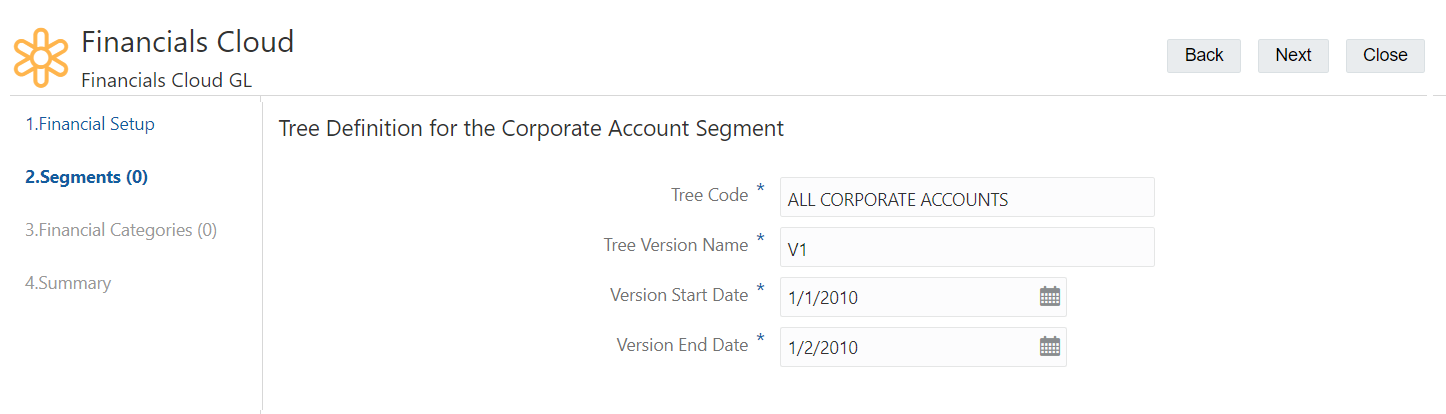
Task: Click into the Tree Version Name field
Action: point(966,247)
